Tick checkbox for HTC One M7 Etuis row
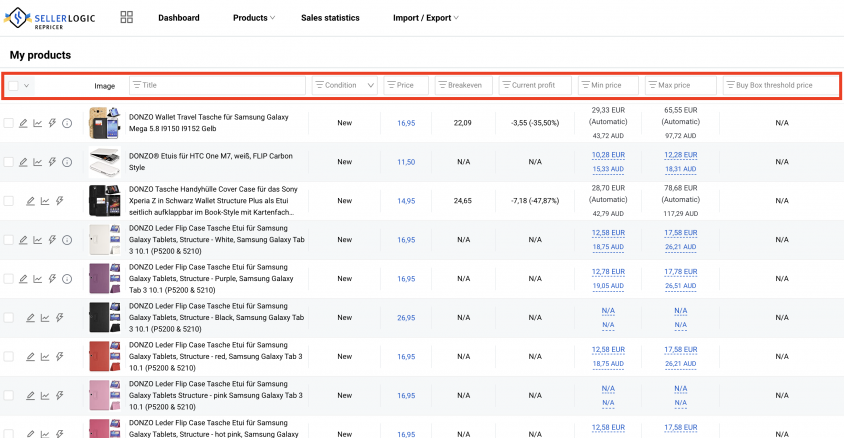 coord(9,162)
